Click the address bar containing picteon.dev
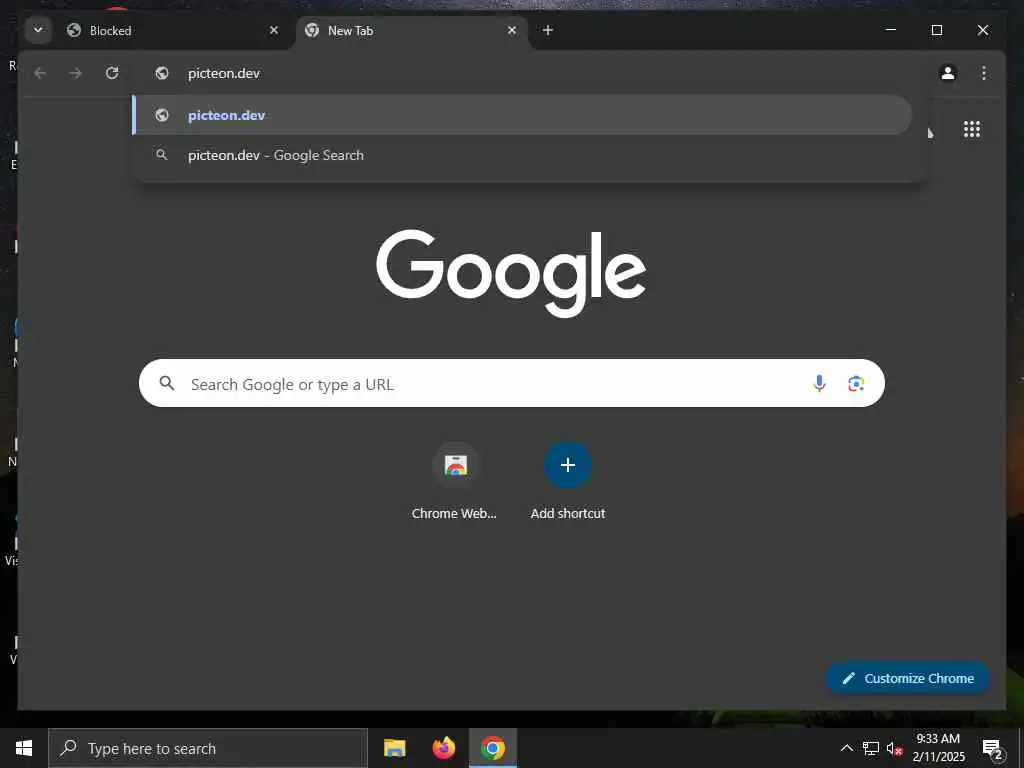This screenshot has width=1024, height=768. (x=529, y=73)
